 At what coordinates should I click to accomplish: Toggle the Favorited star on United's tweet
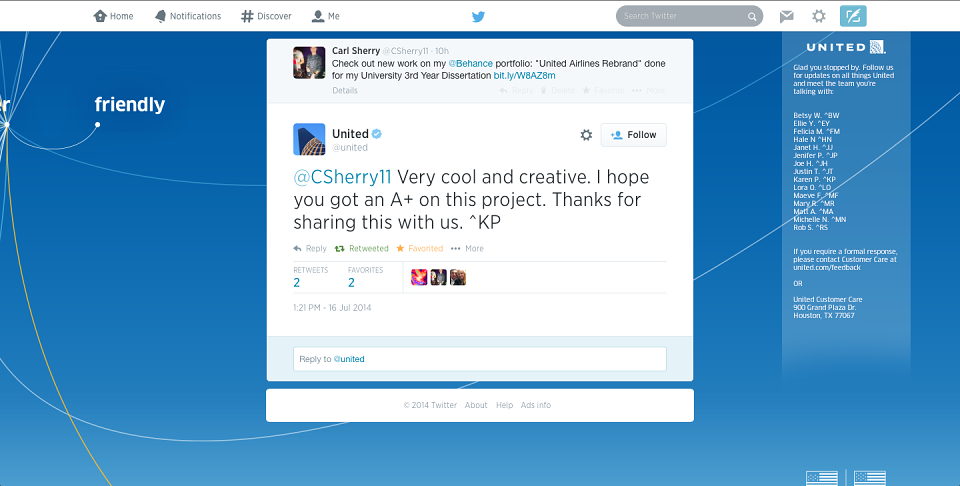point(419,249)
